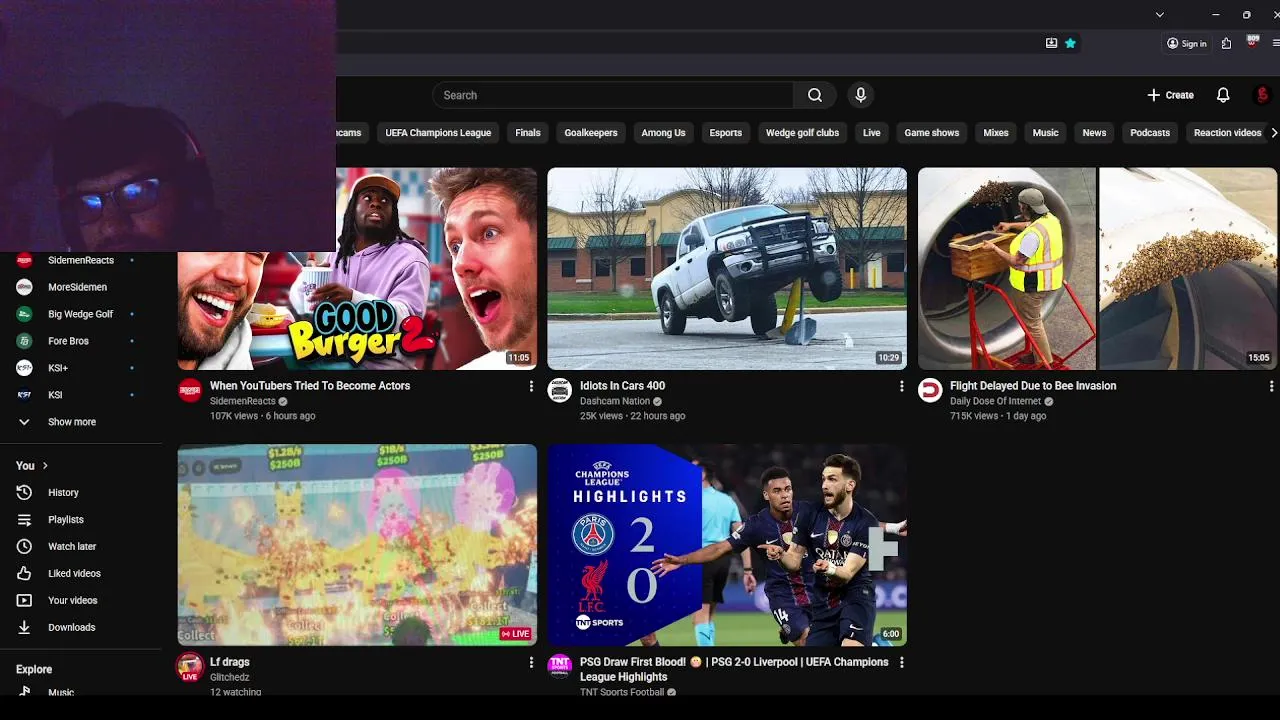Click the bookmark star in address bar

[x=1070, y=43]
